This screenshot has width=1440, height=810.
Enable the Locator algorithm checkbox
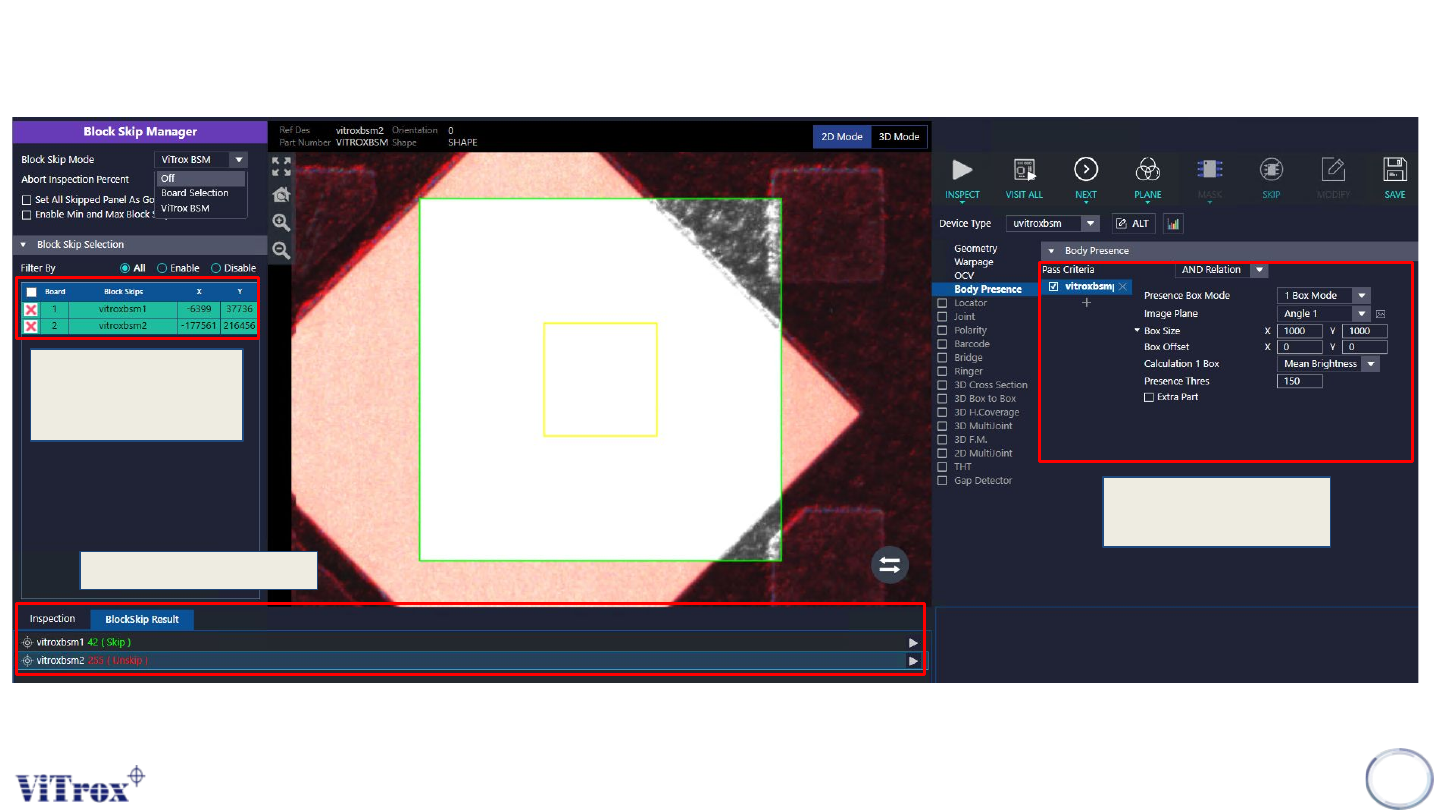[942, 303]
